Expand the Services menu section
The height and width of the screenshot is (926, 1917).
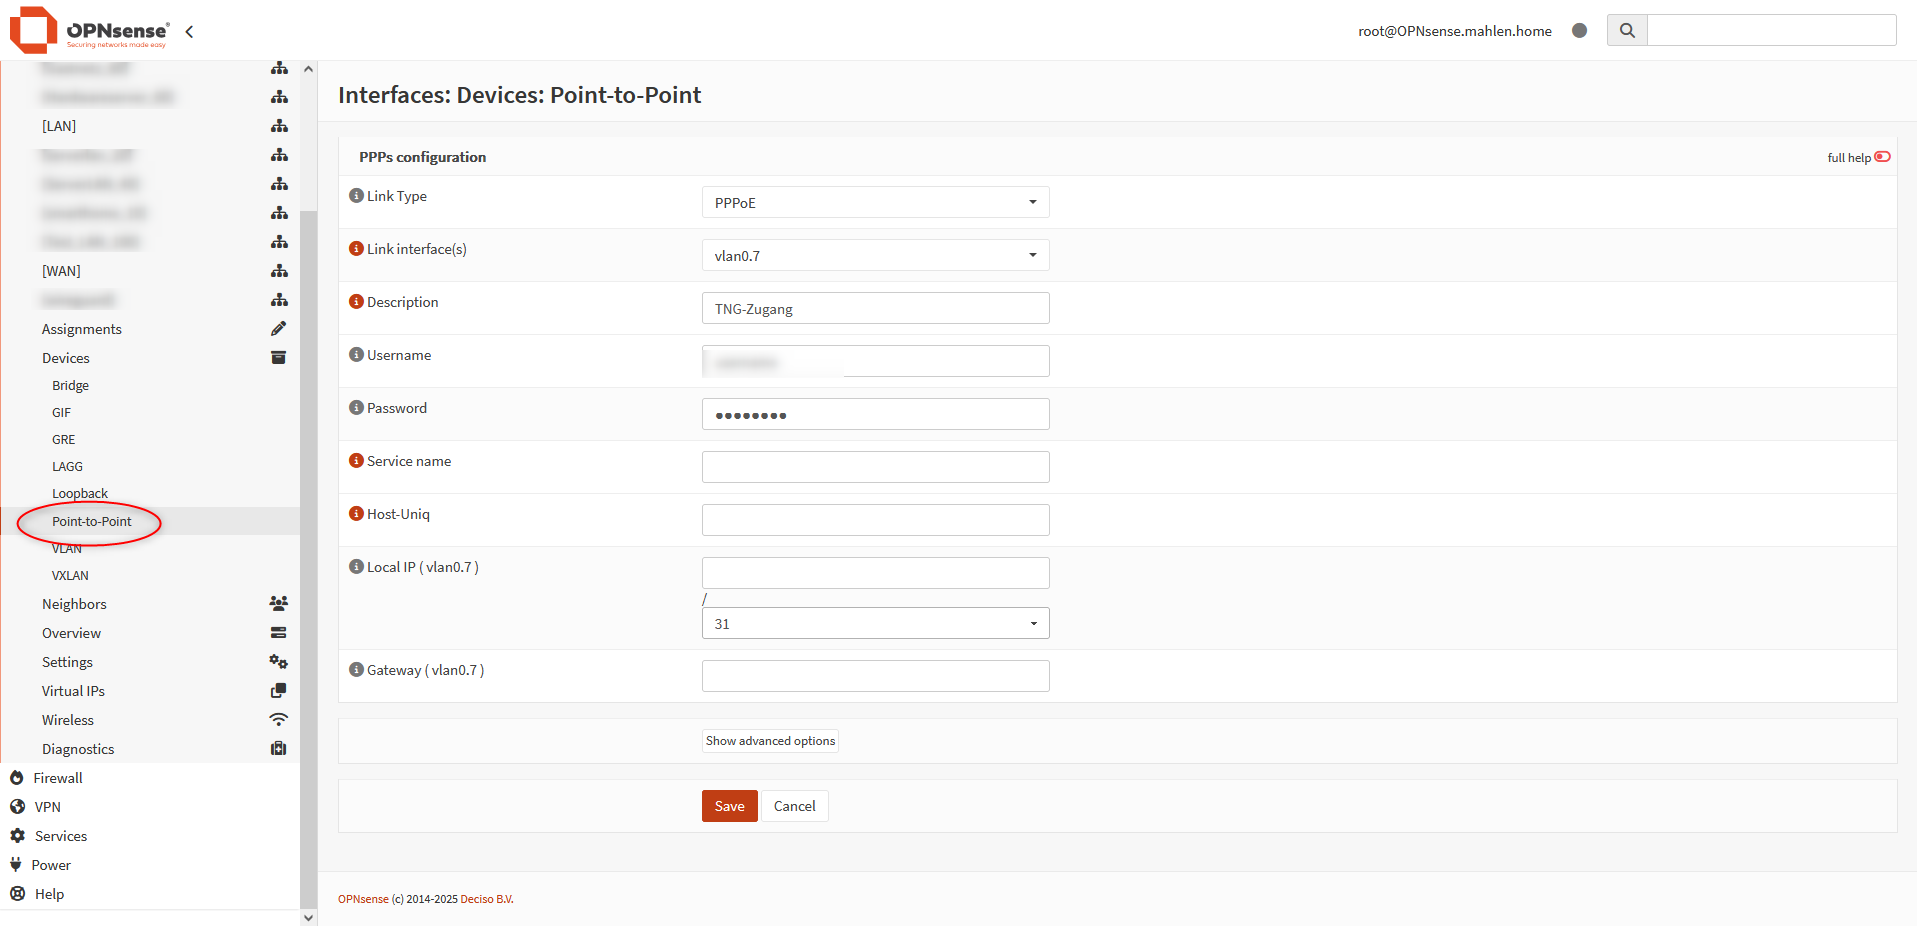click(x=61, y=836)
